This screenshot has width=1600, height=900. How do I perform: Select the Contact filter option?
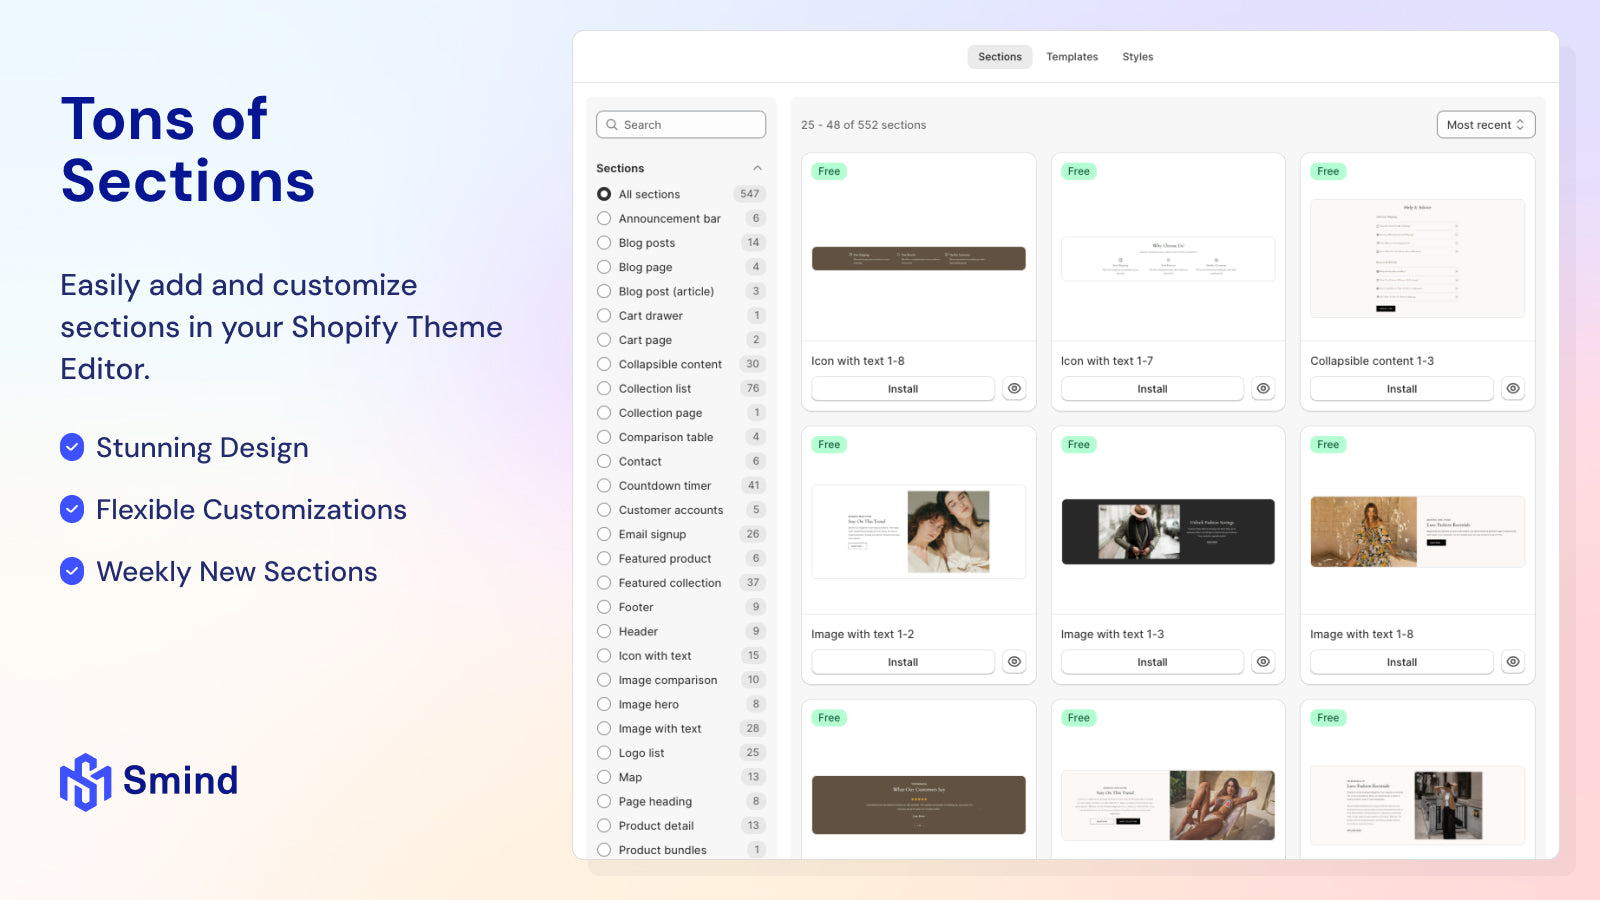pos(604,461)
